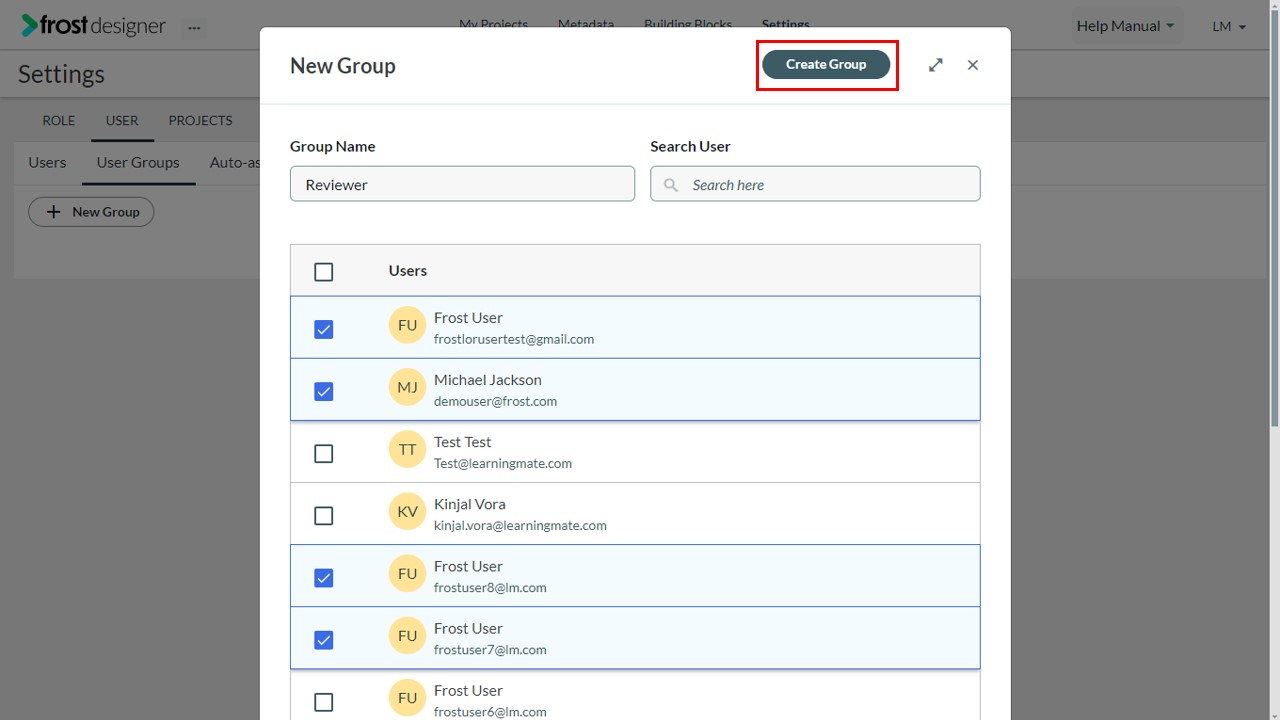Viewport: 1280px width, 720px height.
Task: Close the New Group dialog
Action: (973, 65)
